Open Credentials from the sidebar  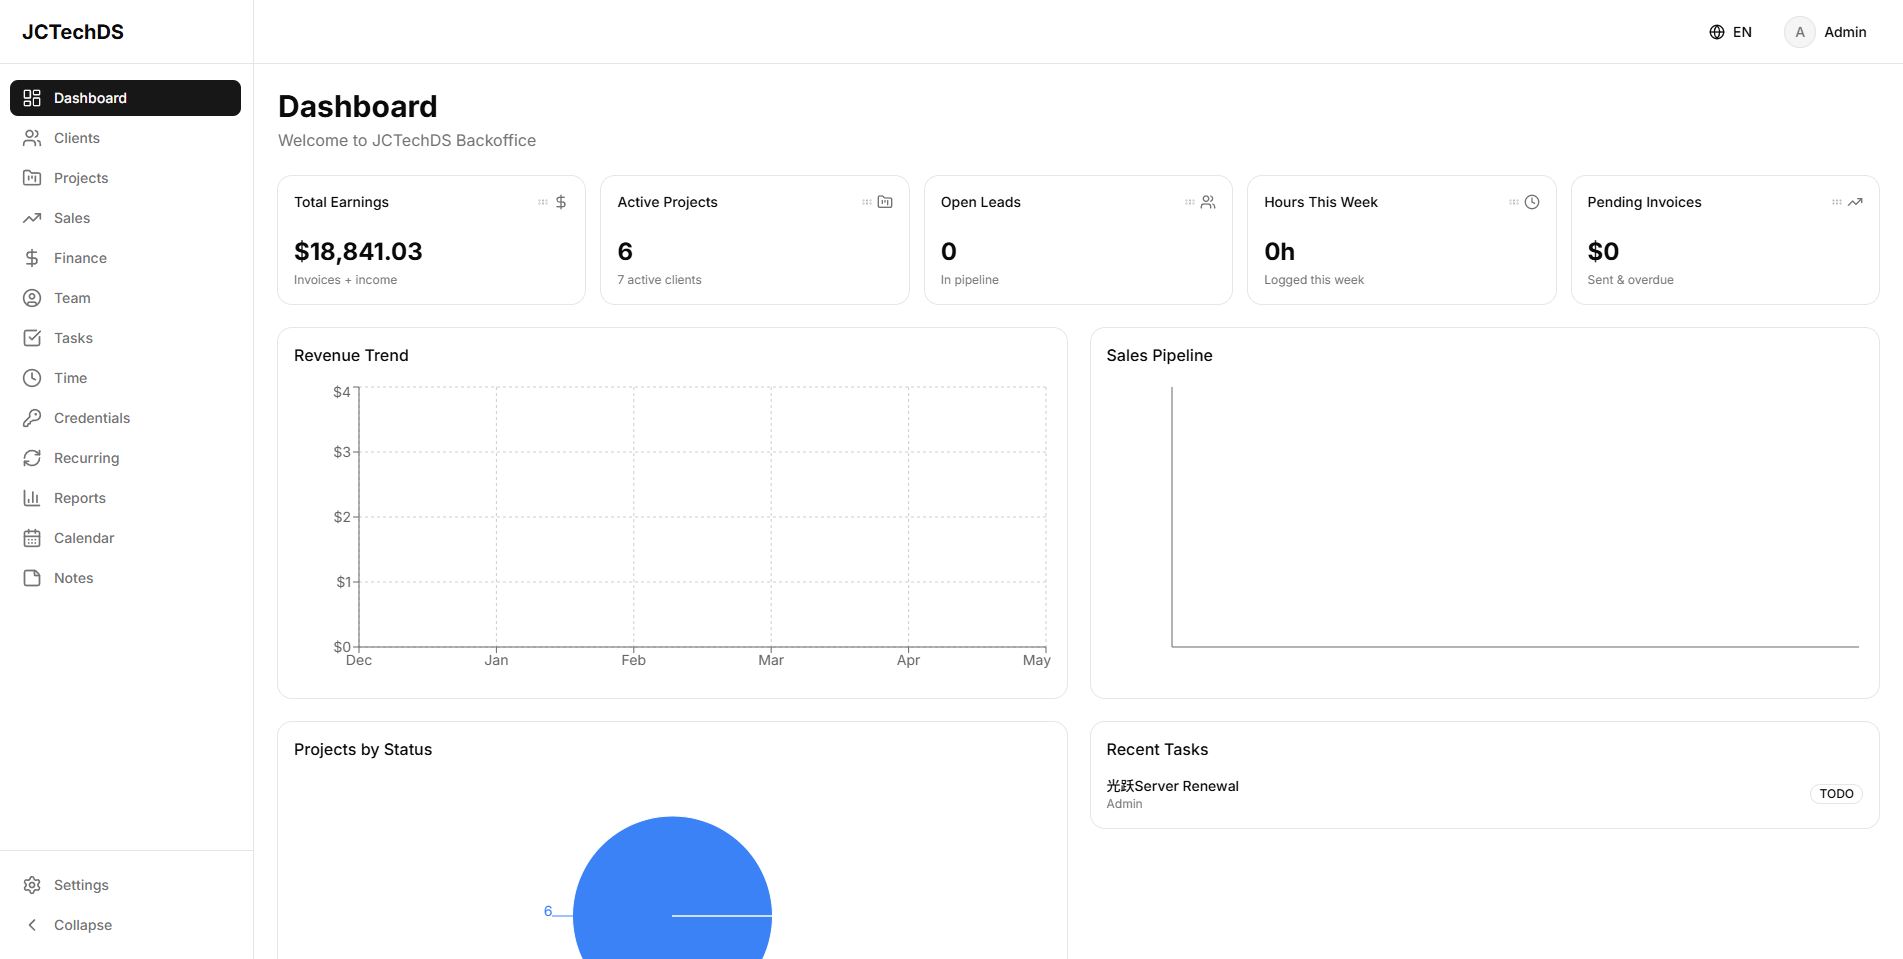[125, 418]
